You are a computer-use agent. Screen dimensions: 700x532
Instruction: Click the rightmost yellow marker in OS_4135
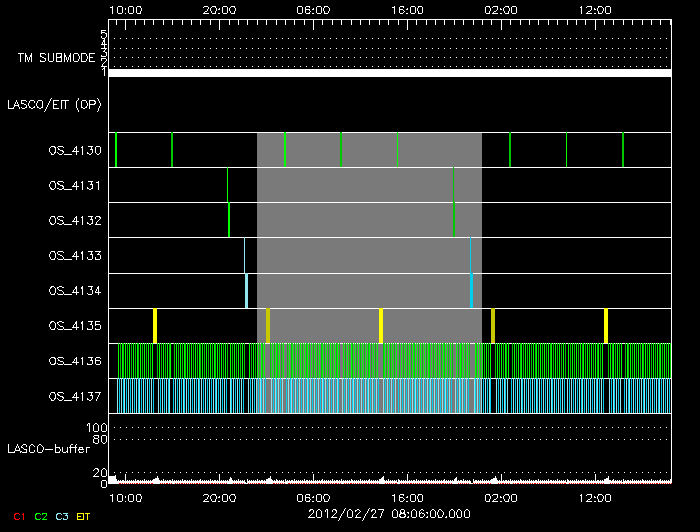click(606, 326)
